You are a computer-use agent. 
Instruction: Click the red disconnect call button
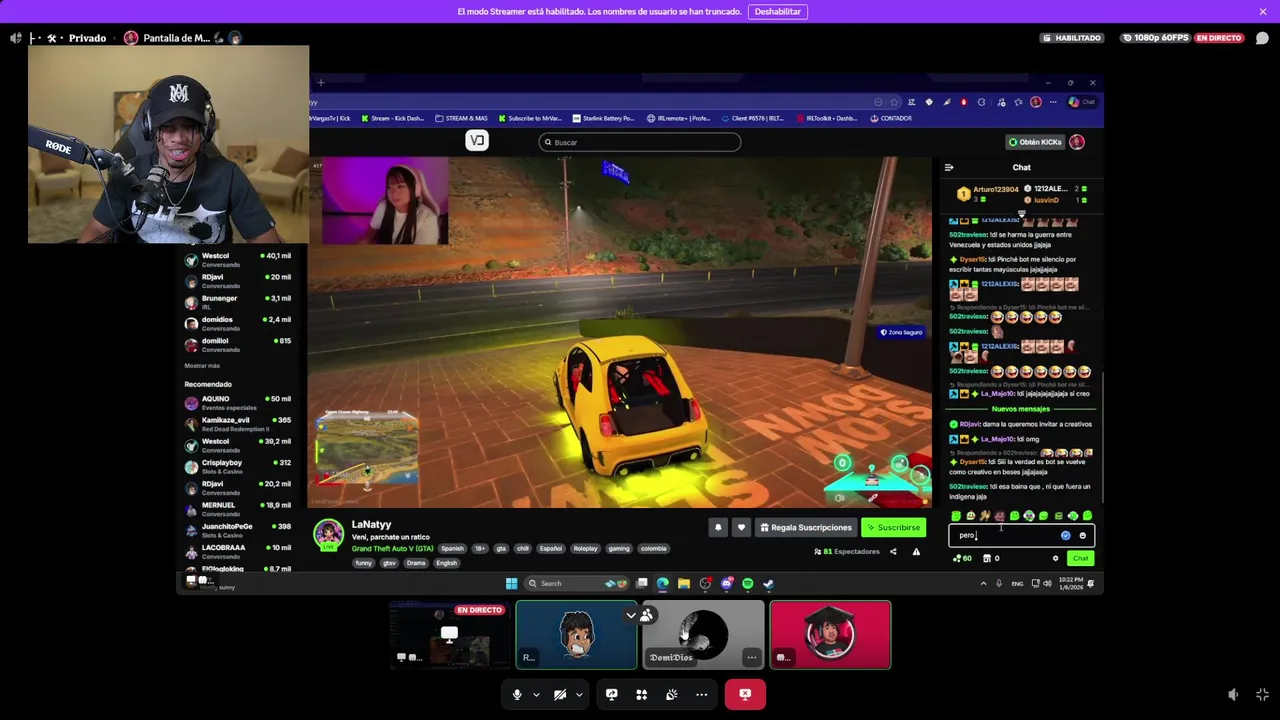pyautogui.click(x=745, y=694)
